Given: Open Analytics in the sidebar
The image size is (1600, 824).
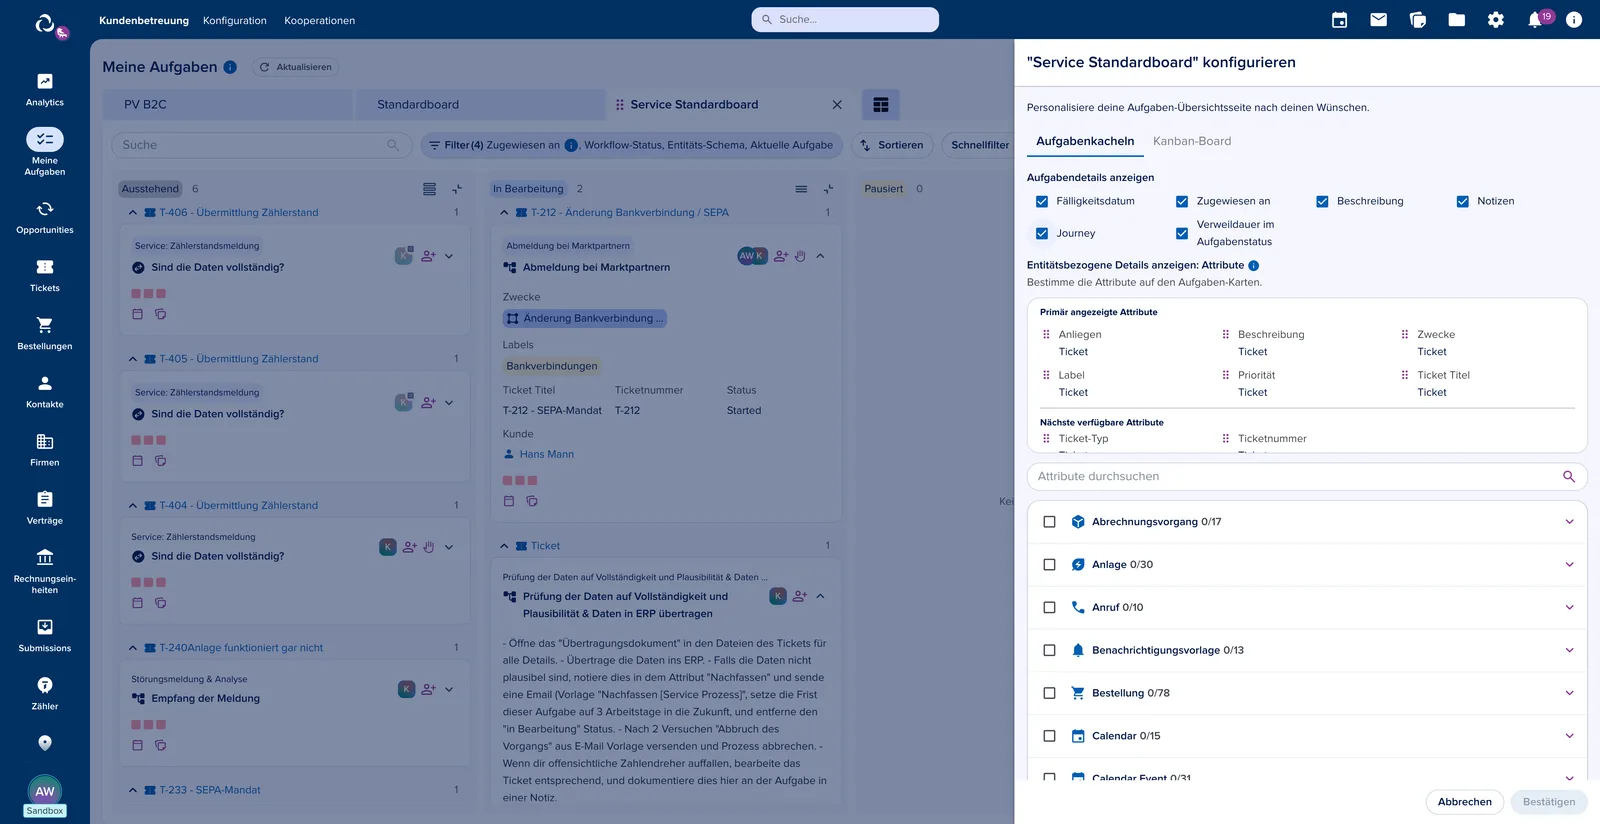Looking at the screenshot, I should pyautogui.click(x=44, y=90).
